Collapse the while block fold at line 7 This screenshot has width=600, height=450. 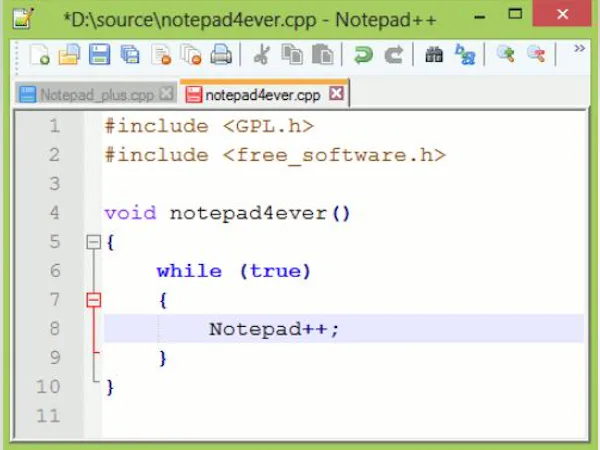click(94, 300)
